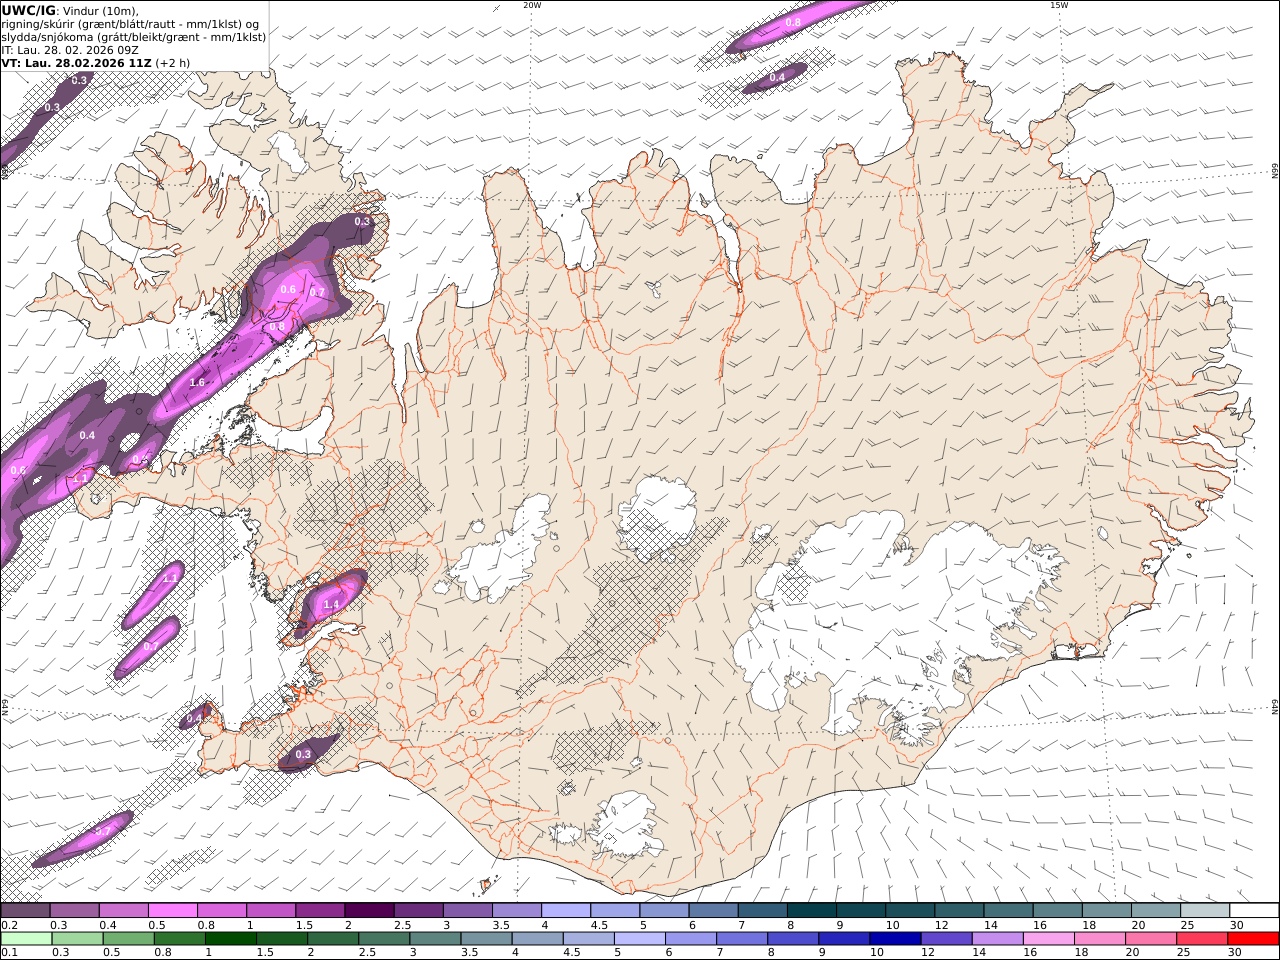This screenshot has height=960, width=1280.
Task: Click the '20' label in the lower legend
Action: (x=1131, y=953)
